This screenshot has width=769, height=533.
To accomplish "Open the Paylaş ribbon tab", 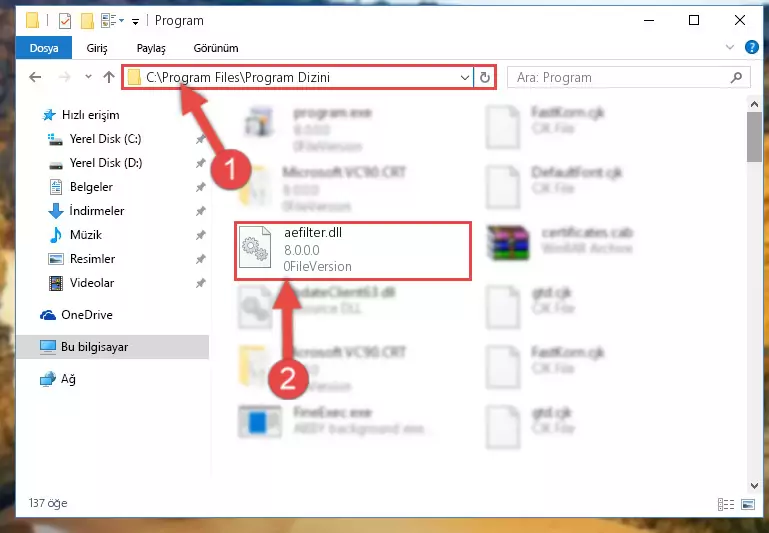I will pyautogui.click(x=151, y=48).
